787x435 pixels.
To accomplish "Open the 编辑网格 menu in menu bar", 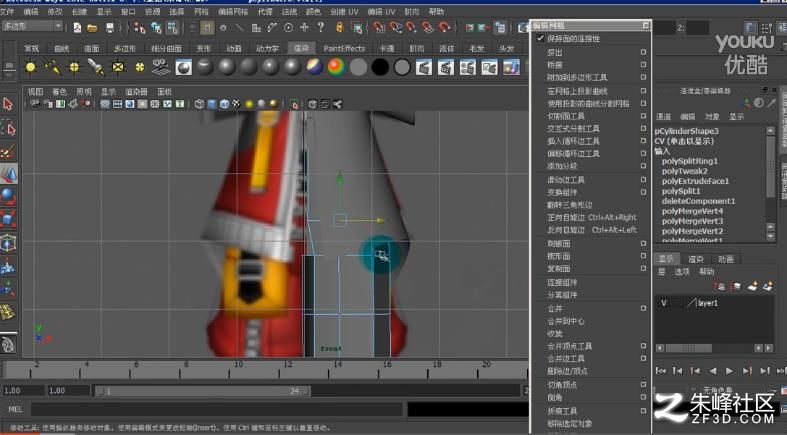I will point(233,12).
